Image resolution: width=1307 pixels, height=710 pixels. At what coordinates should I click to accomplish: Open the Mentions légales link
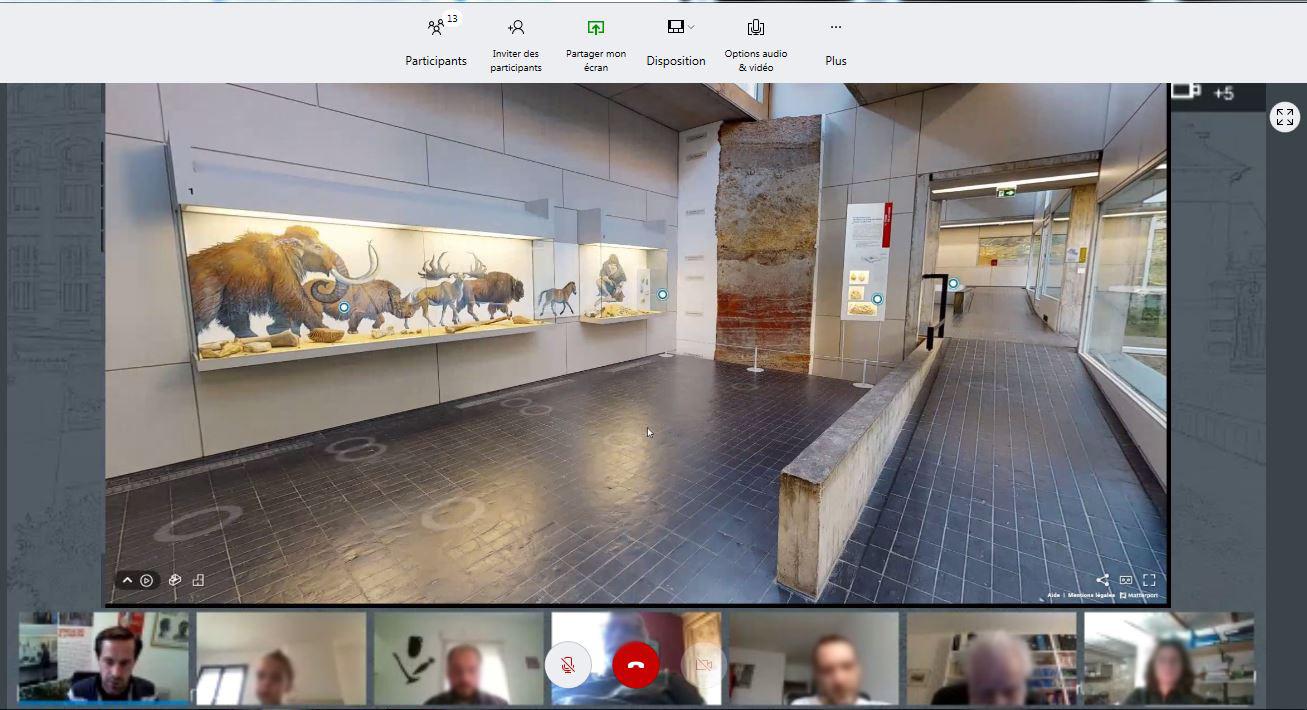point(1091,596)
